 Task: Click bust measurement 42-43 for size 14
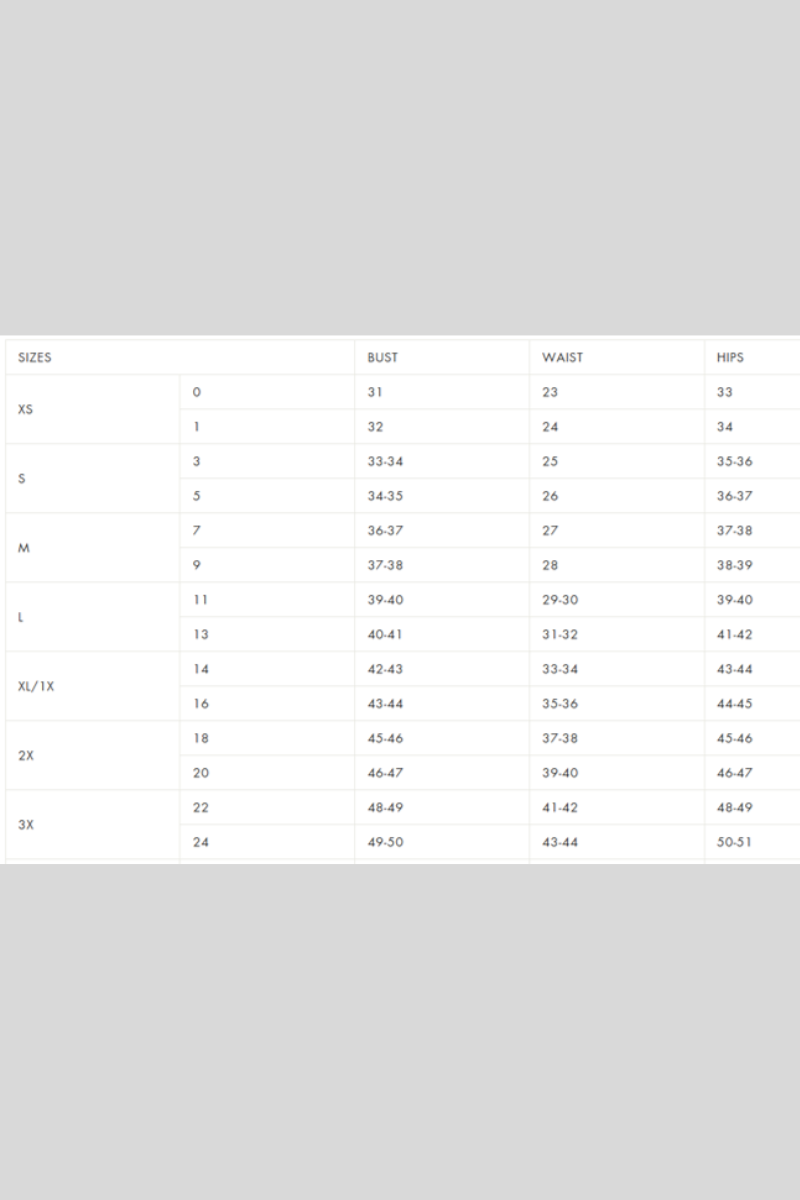pos(385,669)
